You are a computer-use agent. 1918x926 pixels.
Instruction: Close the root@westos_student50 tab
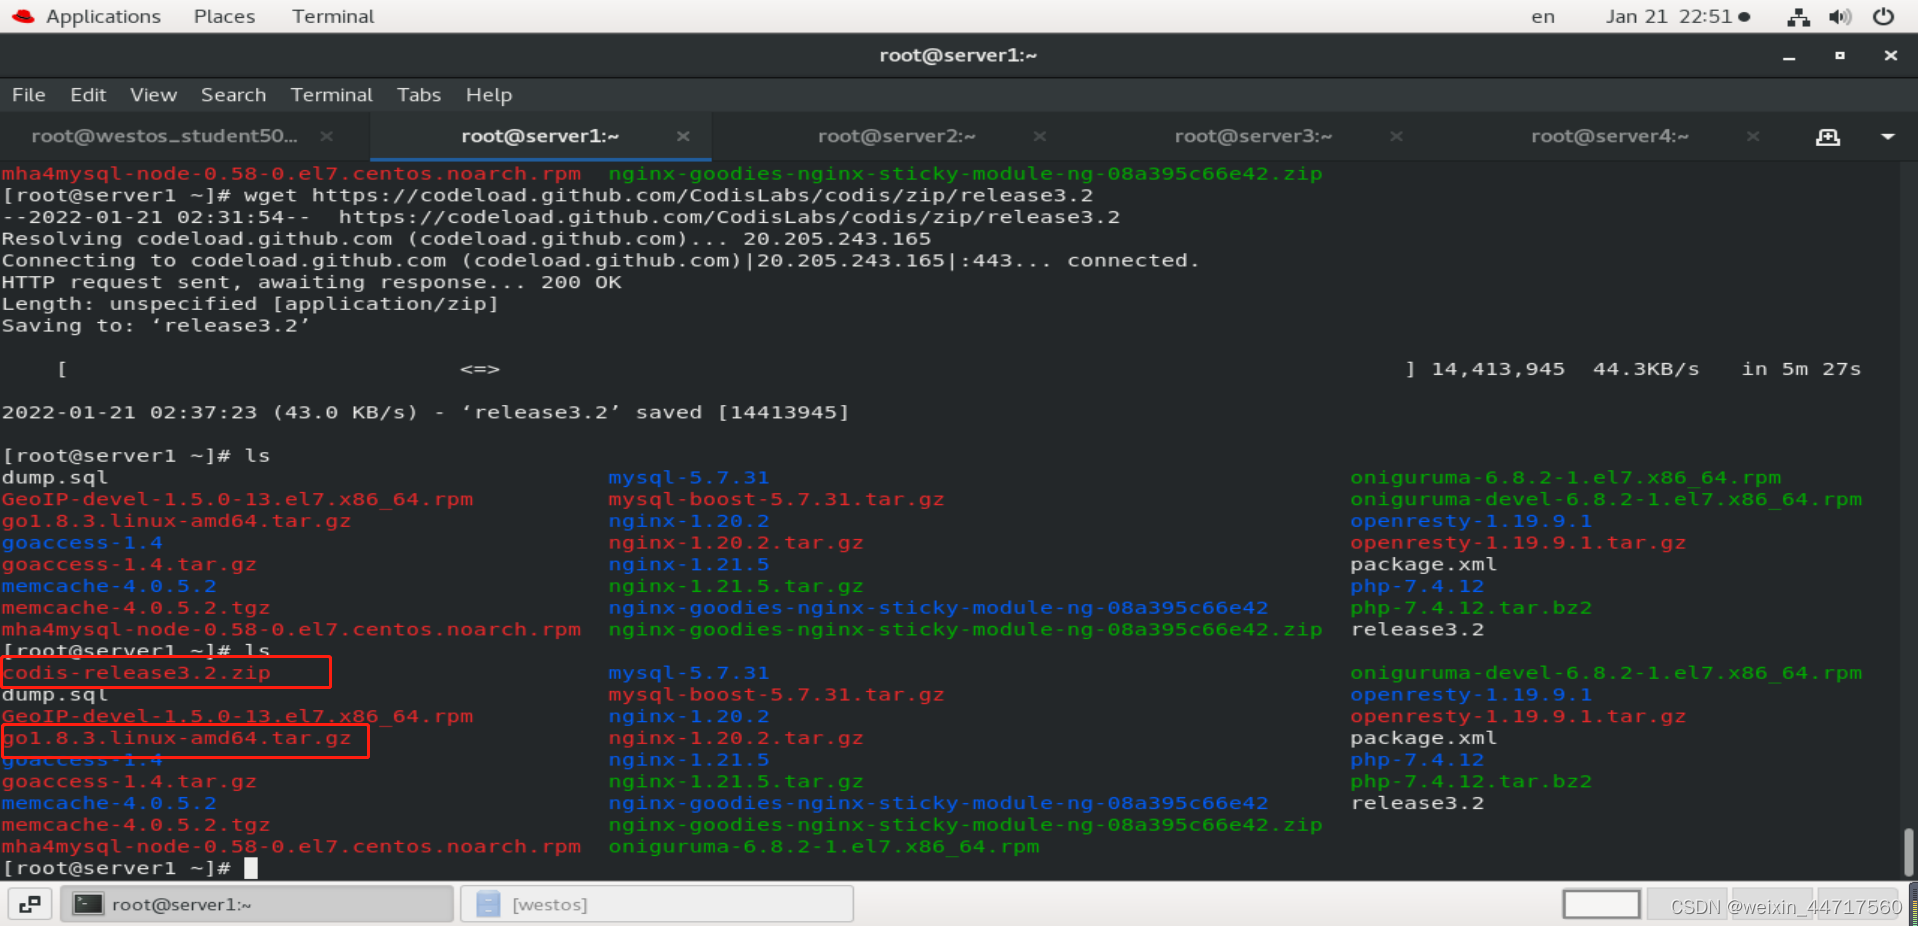[x=326, y=136]
